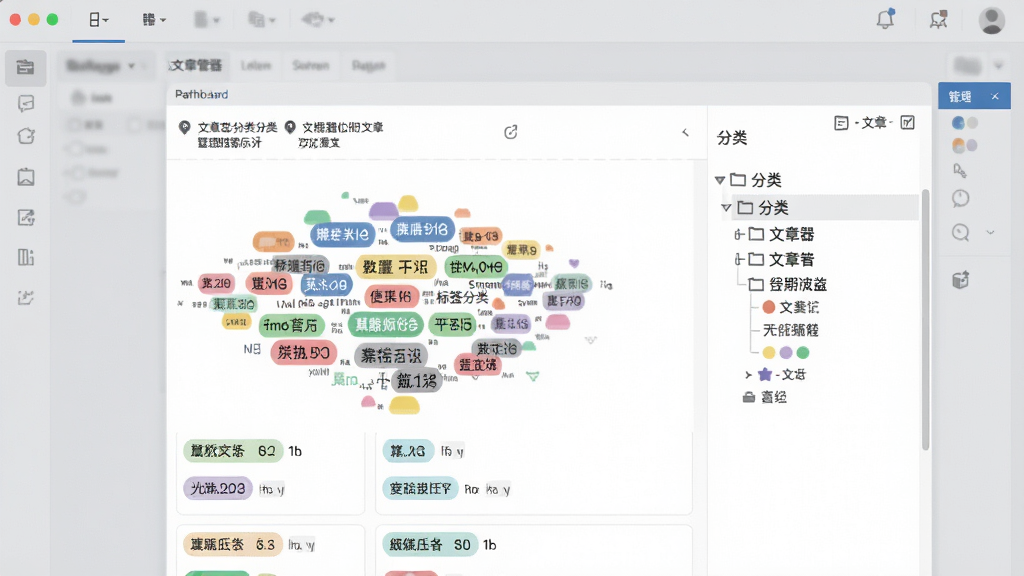Select the top-level 分类 root folder
The height and width of the screenshot is (576, 1024).
756,180
